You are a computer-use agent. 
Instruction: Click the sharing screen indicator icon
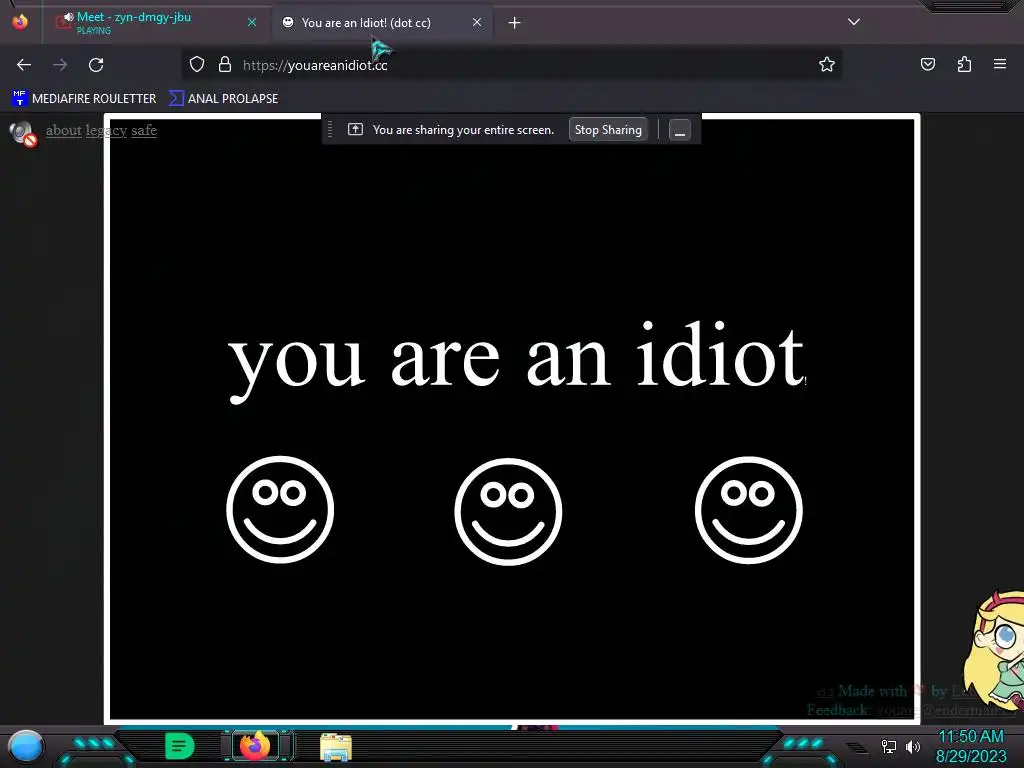[x=355, y=129]
